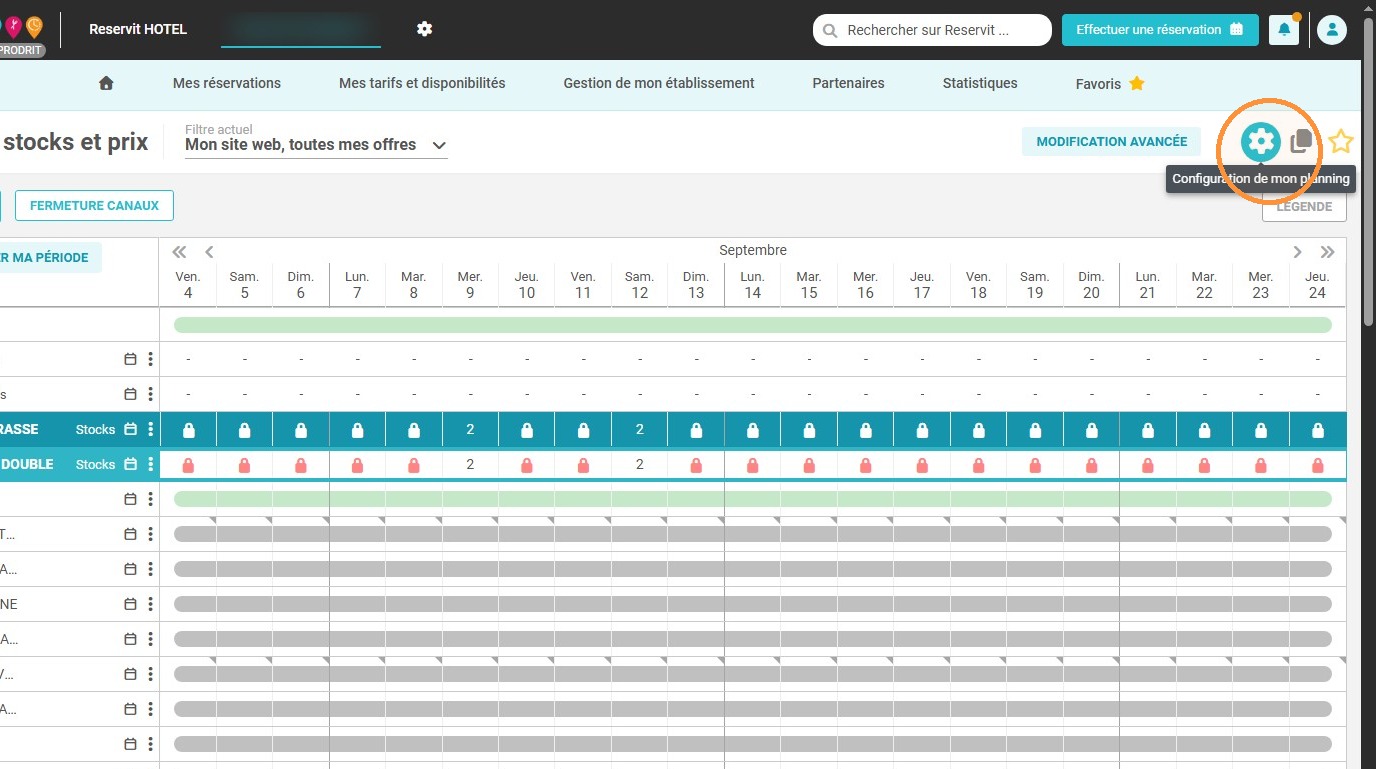
Task: Click Effectuer une réservation button
Action: click(1160, 30)
